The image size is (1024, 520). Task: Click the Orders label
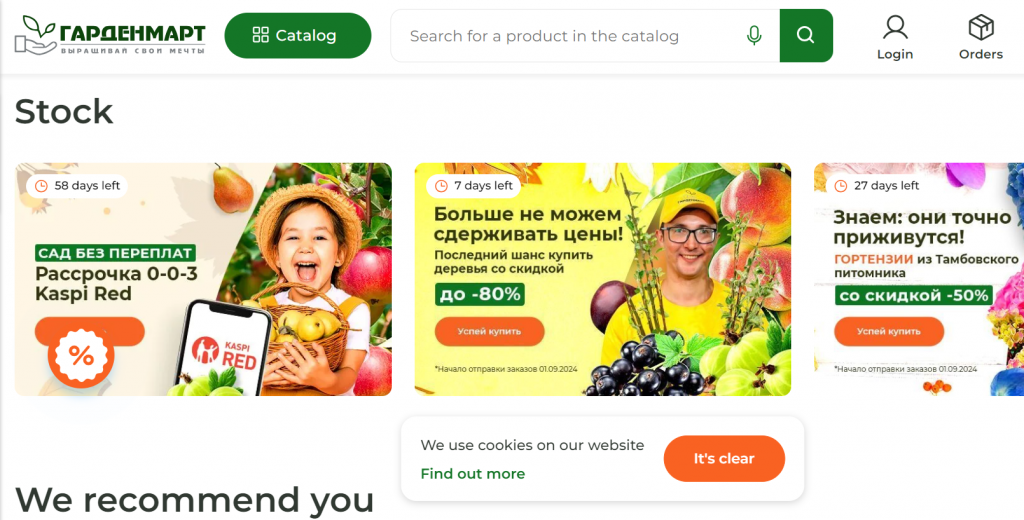click(980, 54)
